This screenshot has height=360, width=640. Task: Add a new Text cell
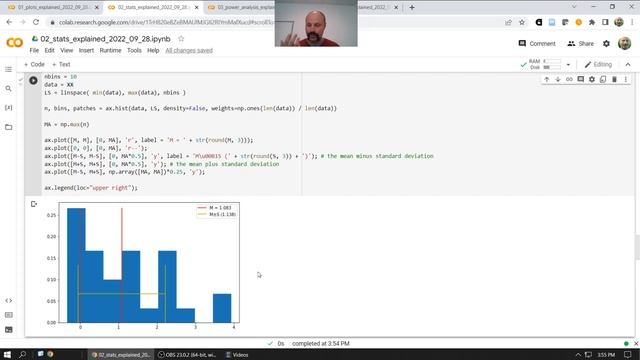61,64
